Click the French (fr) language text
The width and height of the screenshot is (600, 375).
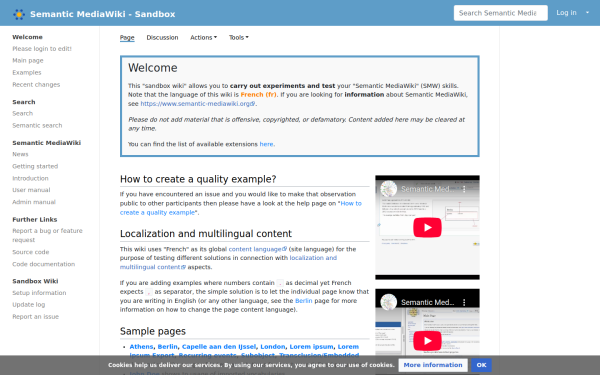(258, 95)
